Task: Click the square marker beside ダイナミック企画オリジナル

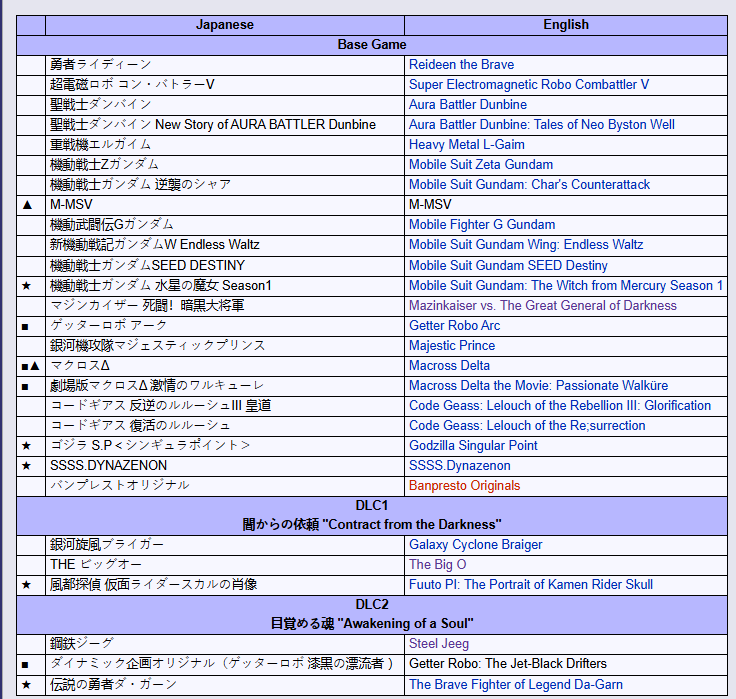Action: (25, 665)
